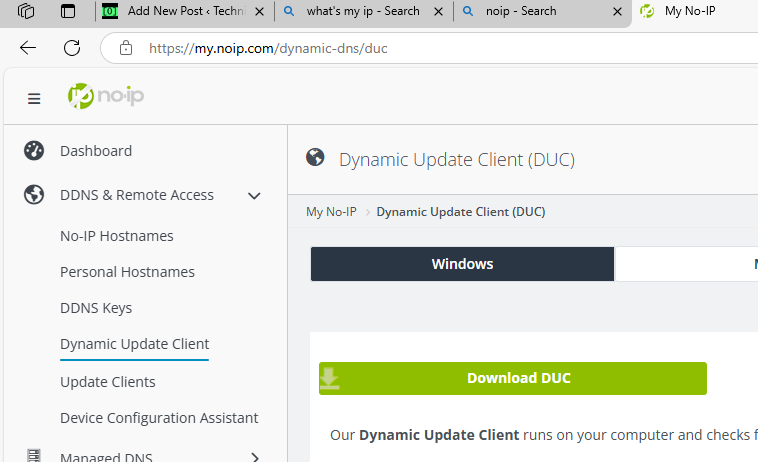
Task: Open Dynamic Update Client in the sidebar
Action: coord(134,344)
